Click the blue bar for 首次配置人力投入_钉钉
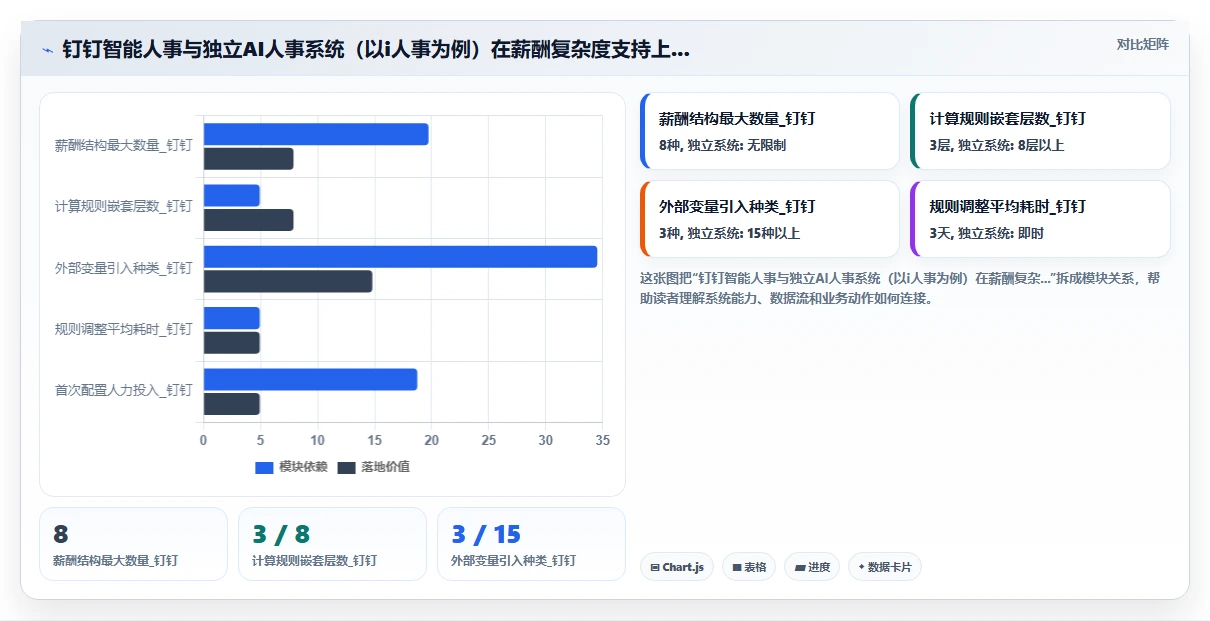The image size is (1210, 621). pos(310,379)
